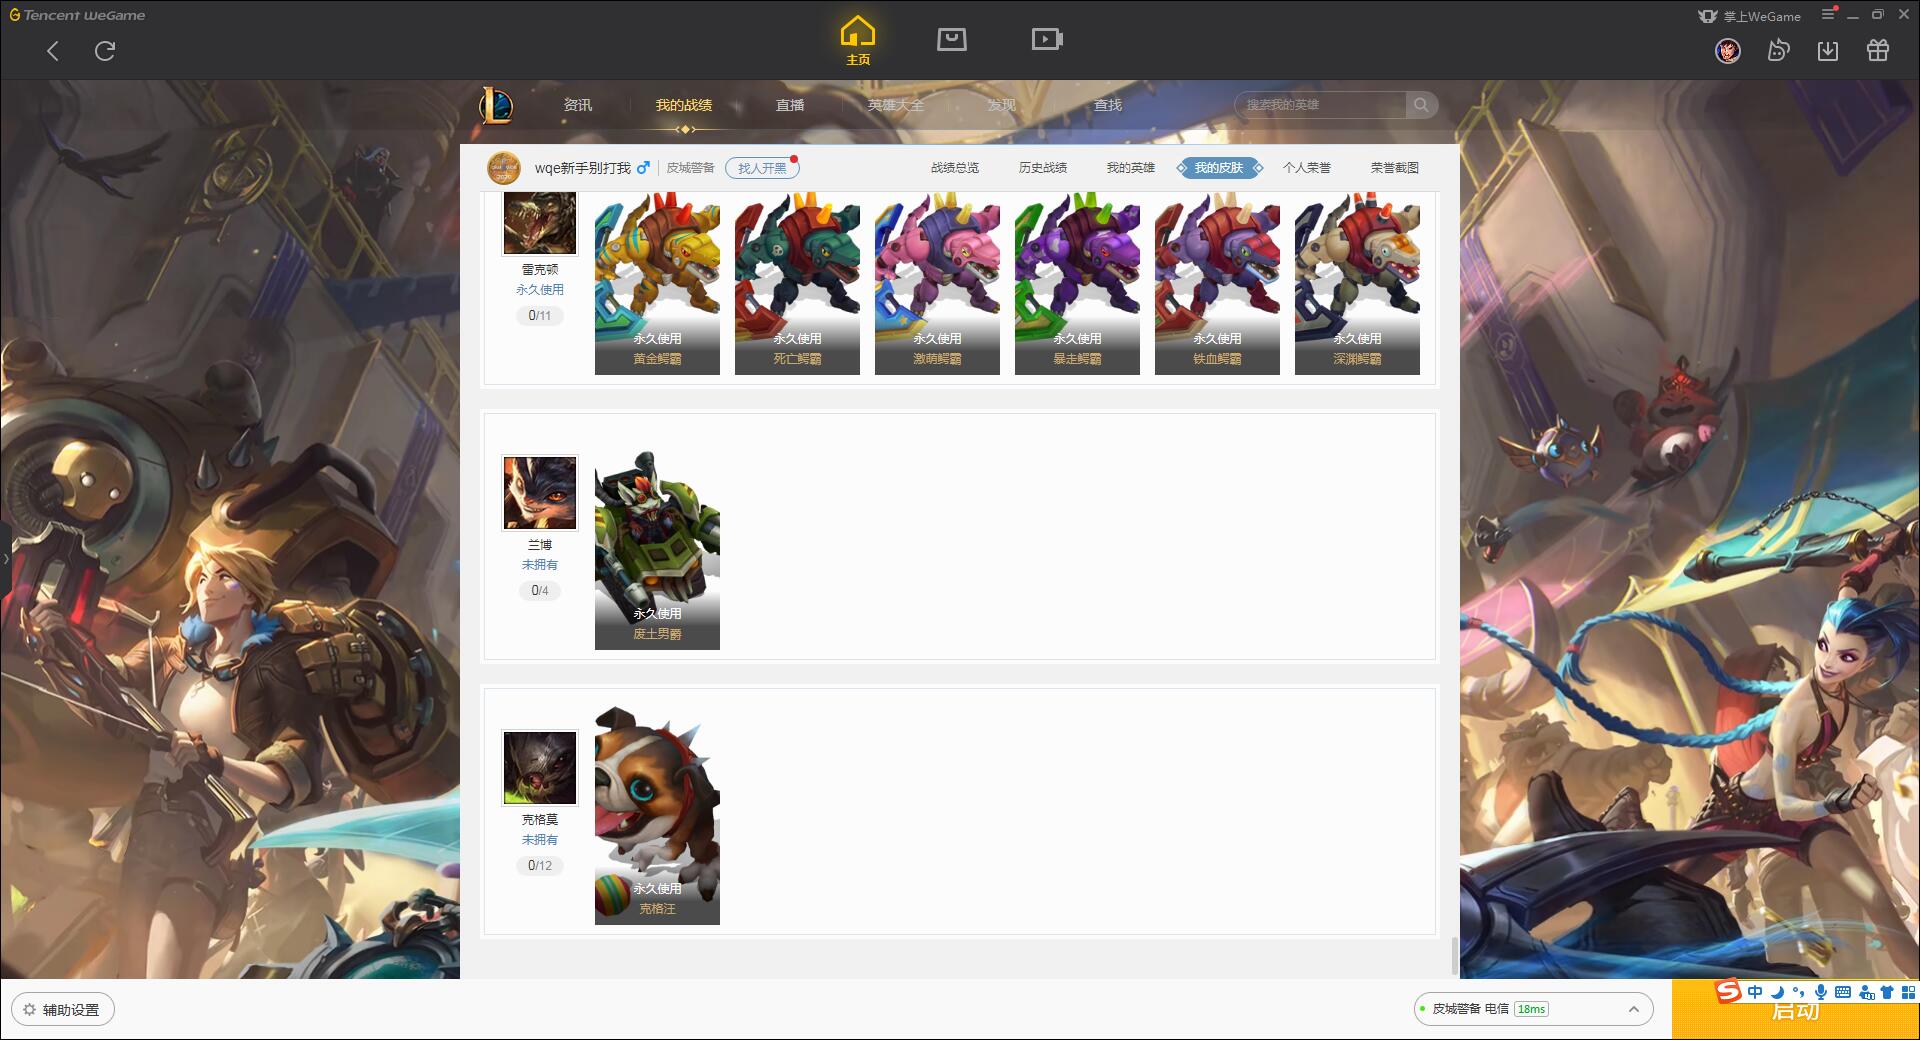Screen dimensions: 1920x1040
Task: Open the user avatar icon in top right
Action: tap(1728, 50)
